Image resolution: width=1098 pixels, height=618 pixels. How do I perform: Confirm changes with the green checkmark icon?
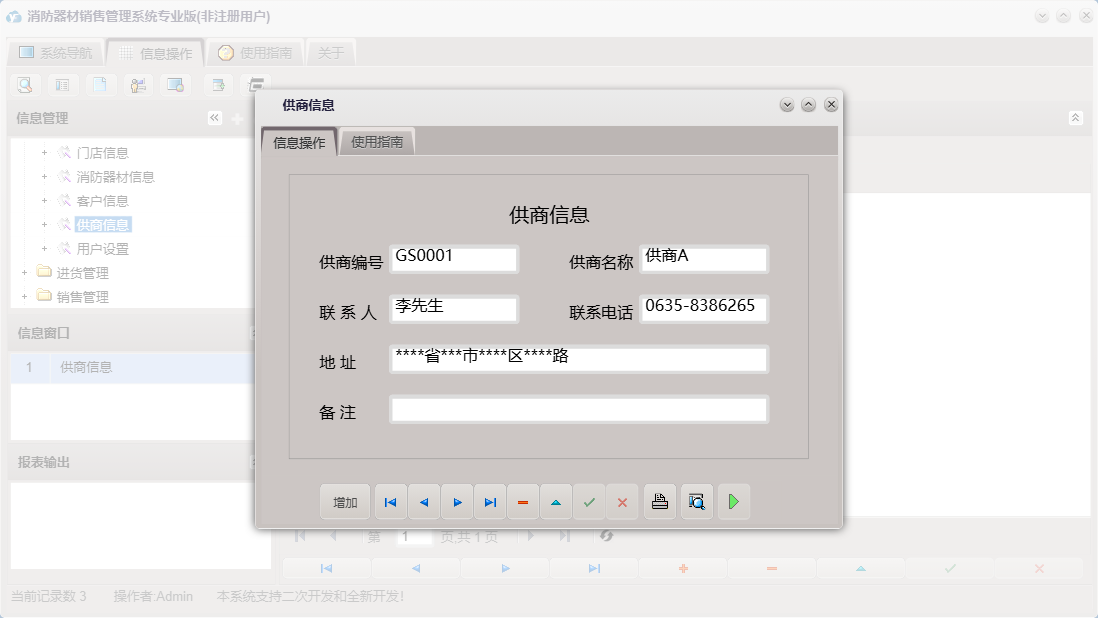click(x=589, y=501)
